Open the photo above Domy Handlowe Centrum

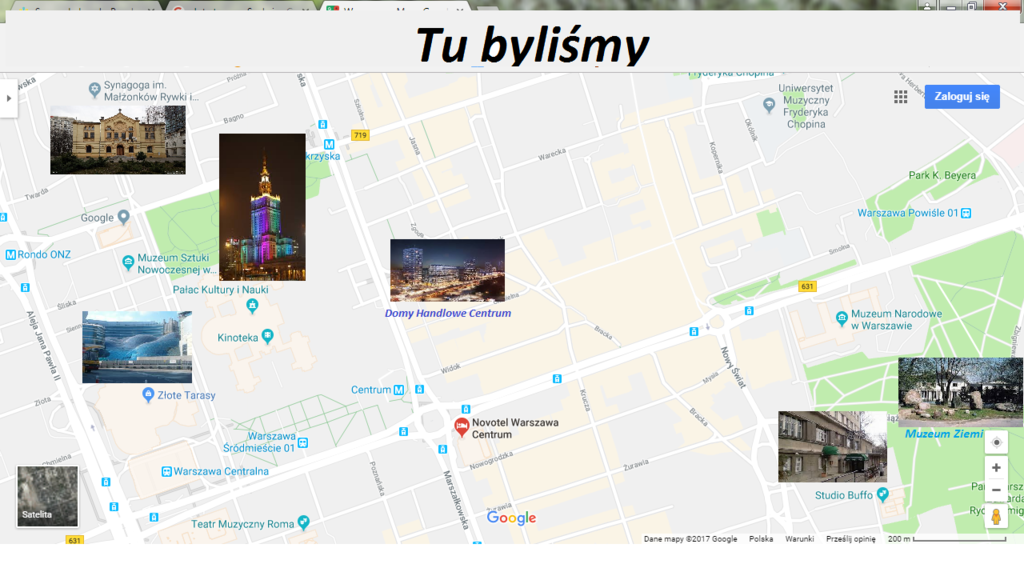(447, 270)
